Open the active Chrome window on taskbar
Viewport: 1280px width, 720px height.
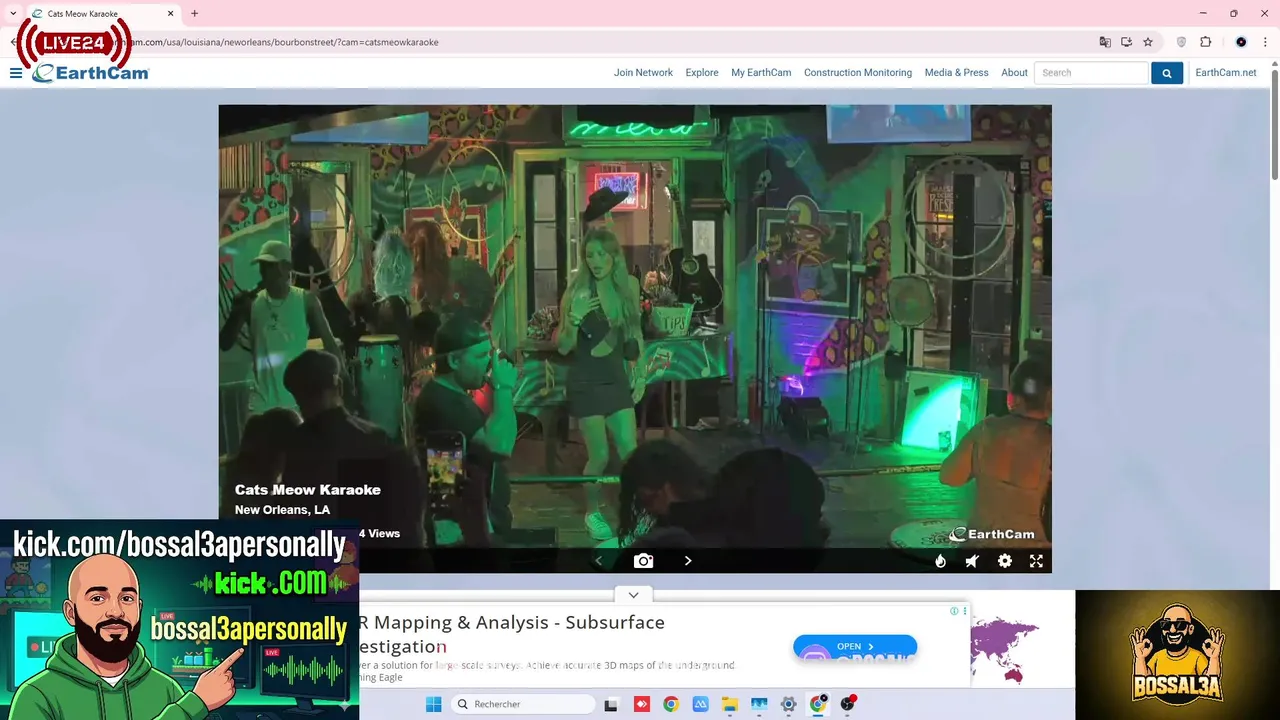tap(818, 704)
